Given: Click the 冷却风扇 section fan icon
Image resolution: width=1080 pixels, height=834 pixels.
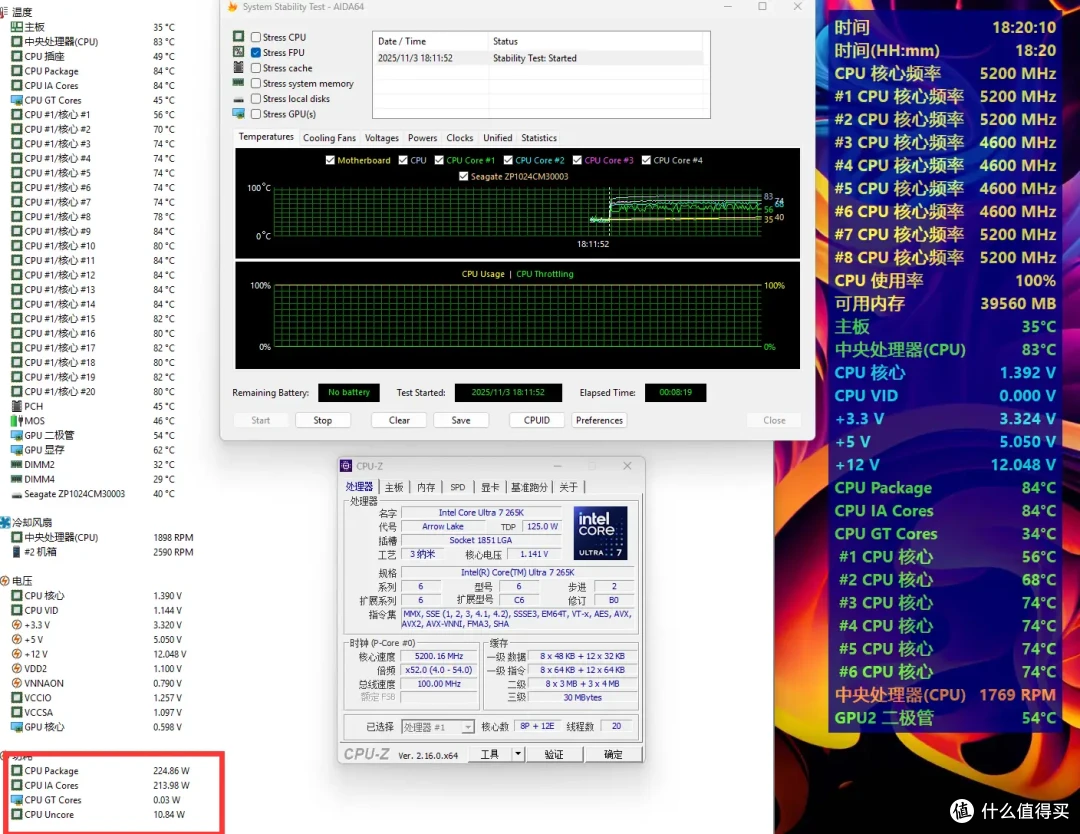Looking at the screenshot, I should (x=6, y=523).
